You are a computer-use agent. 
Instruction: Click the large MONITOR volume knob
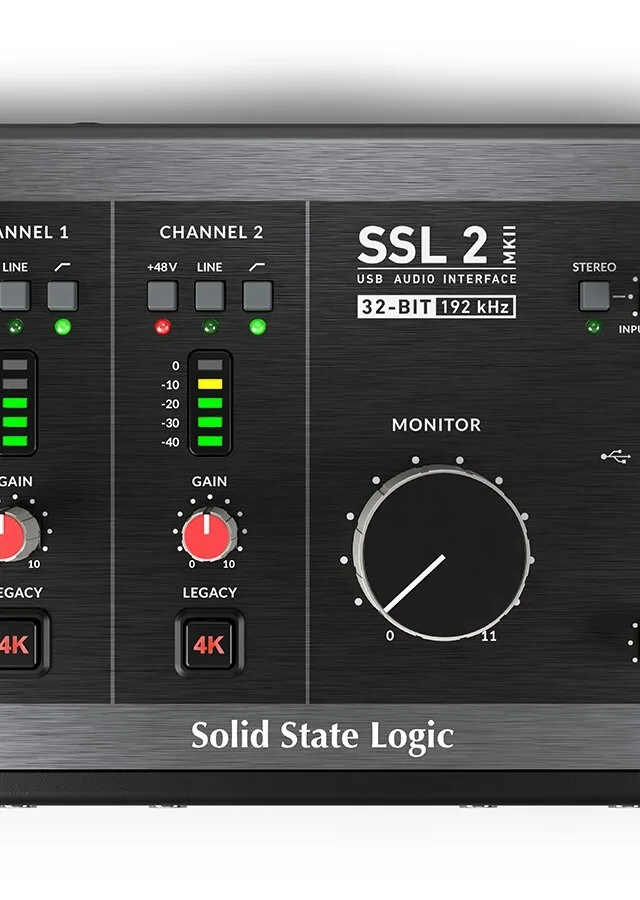point(442,554)
